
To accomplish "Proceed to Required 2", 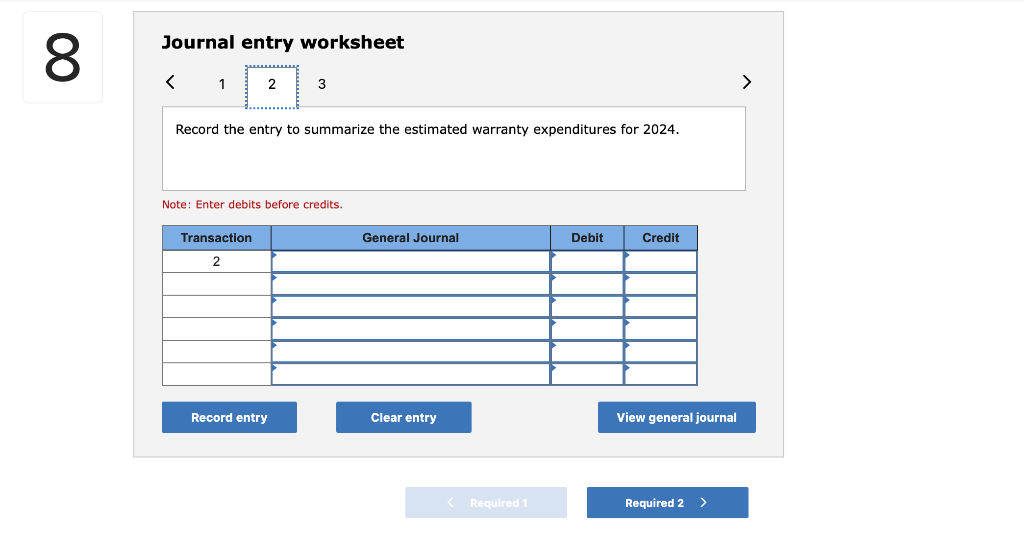I will 667,502.
